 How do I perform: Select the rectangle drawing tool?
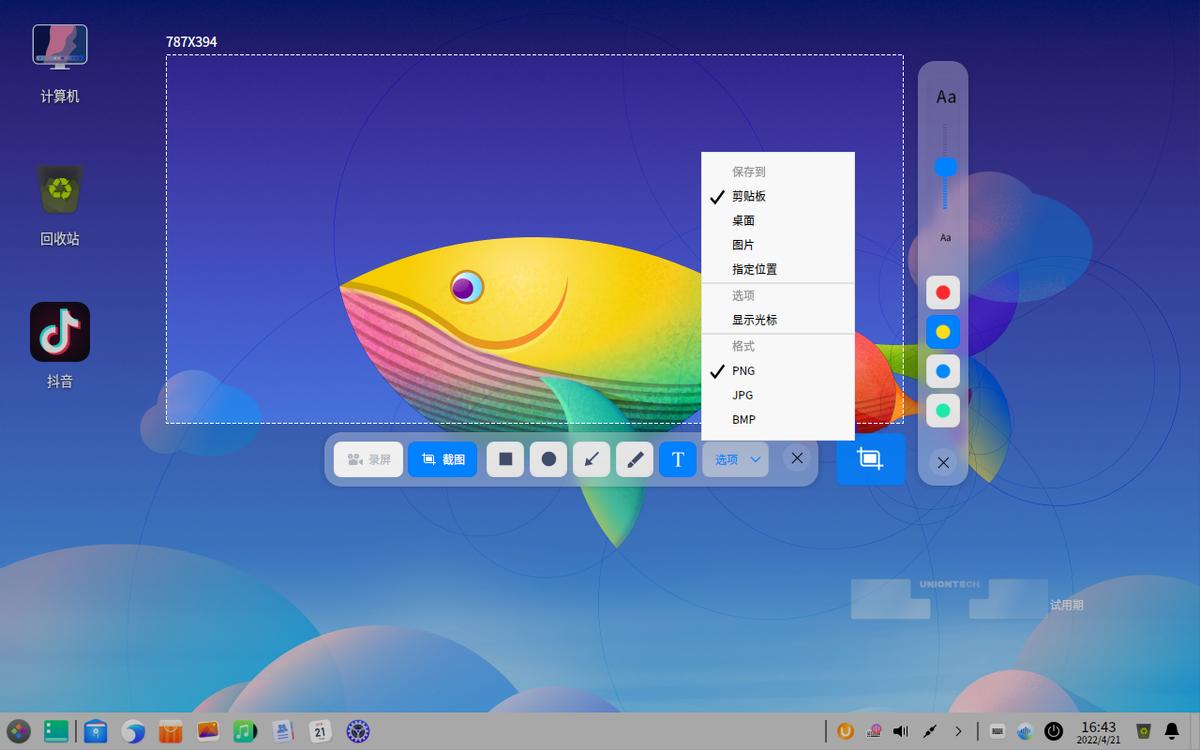click(505, 459)
